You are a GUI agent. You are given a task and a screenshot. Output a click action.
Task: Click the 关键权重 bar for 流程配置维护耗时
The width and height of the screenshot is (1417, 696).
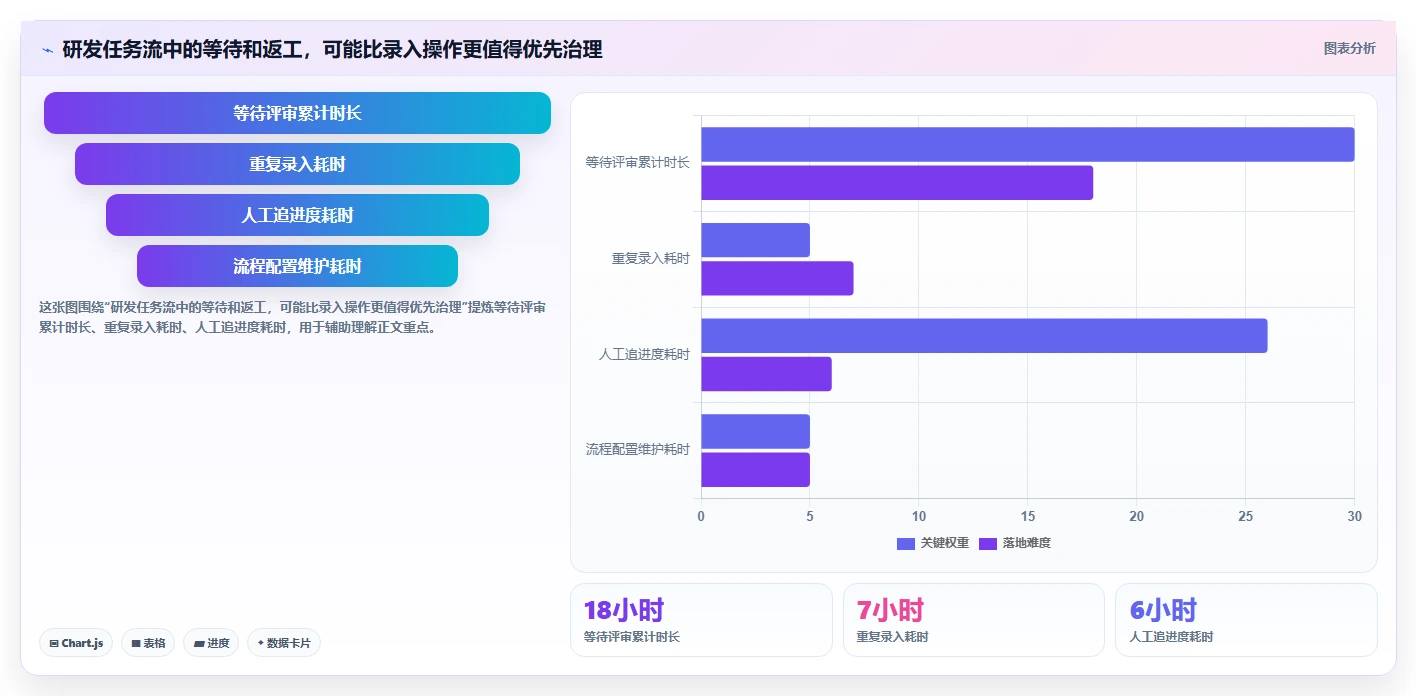(755, 431)
